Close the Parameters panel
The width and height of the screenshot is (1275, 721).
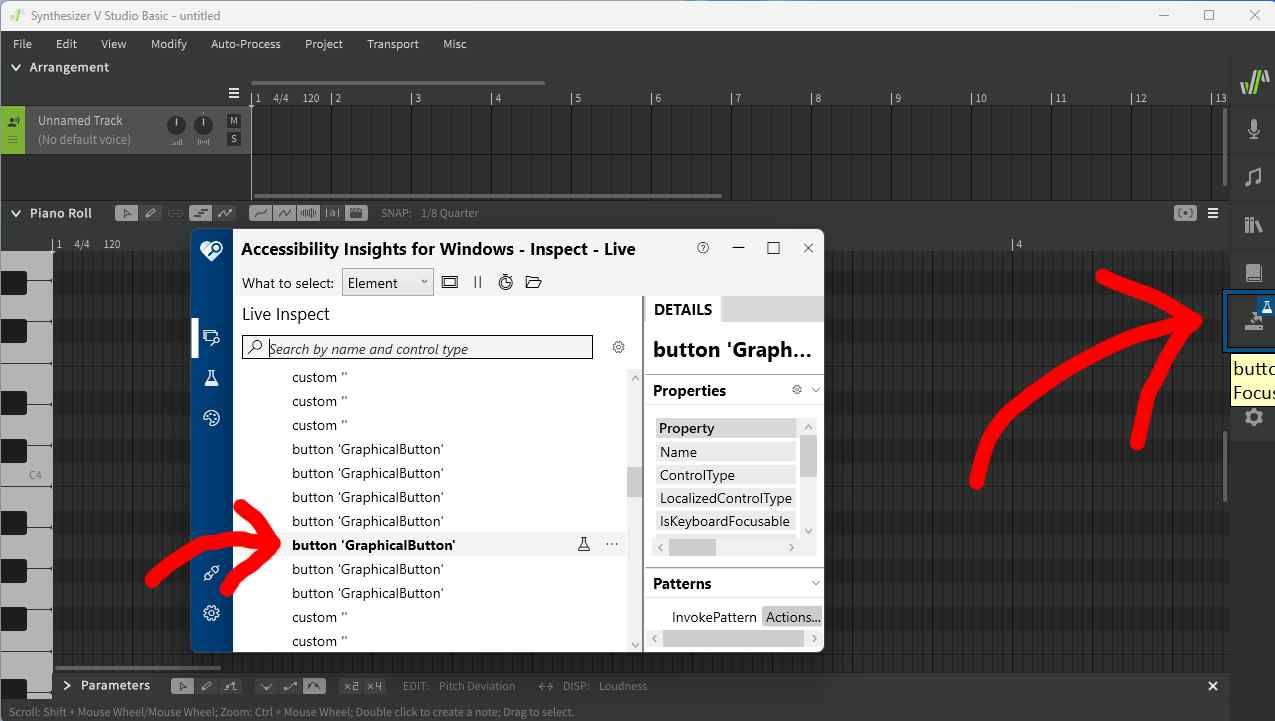(1212, 686)
